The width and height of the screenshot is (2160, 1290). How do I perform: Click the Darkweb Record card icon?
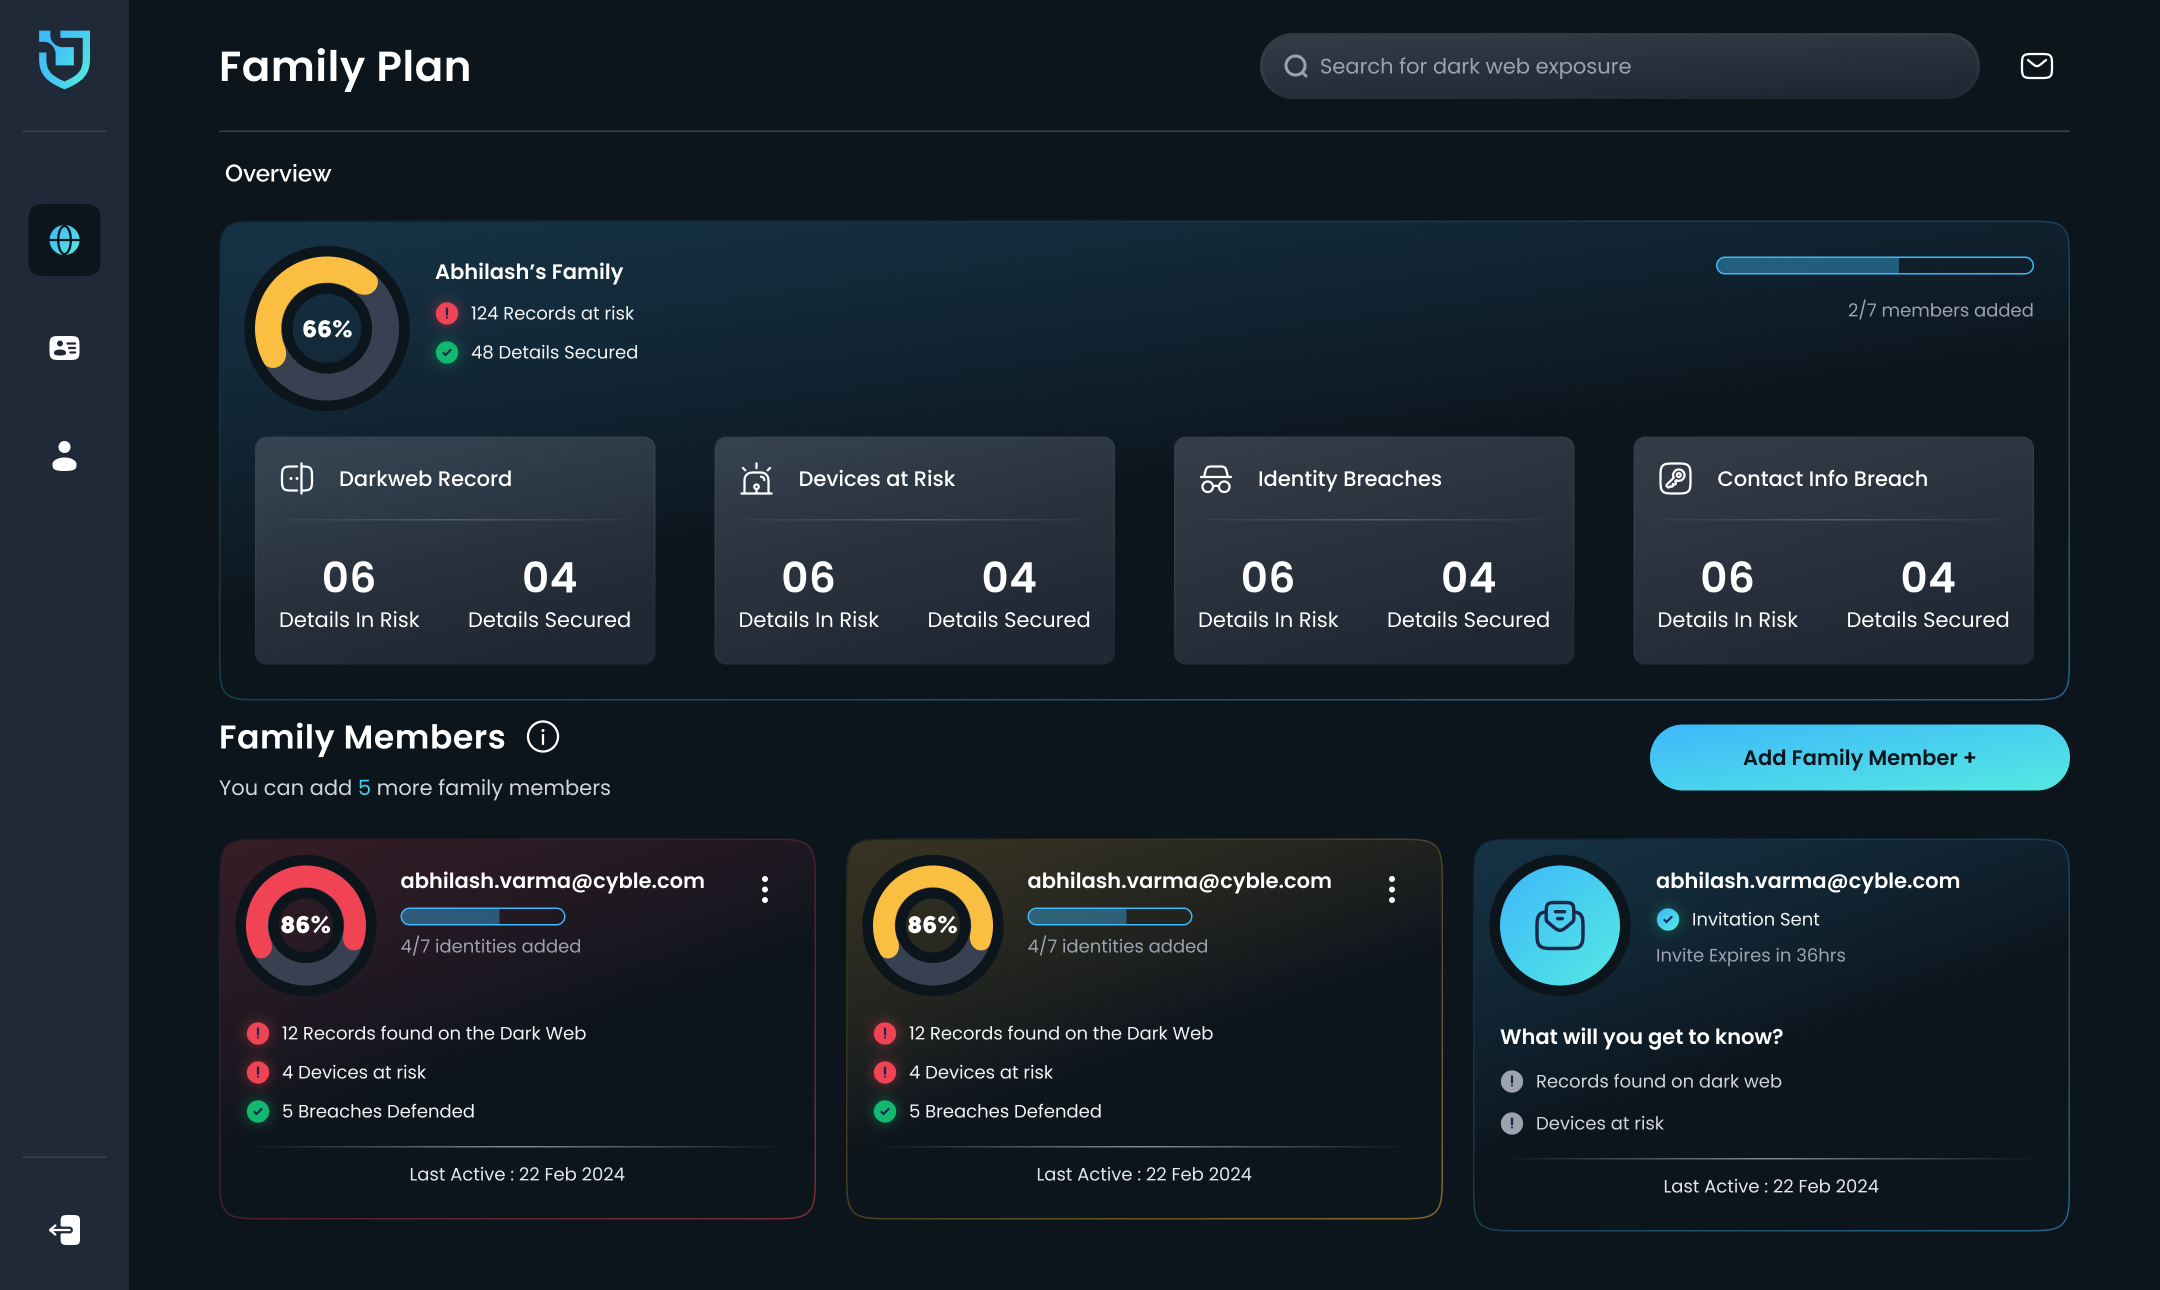coord(297,479)
